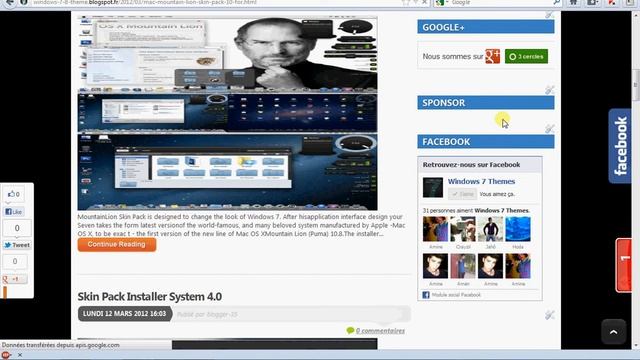This screenshot has height=360, width=640.
Task: Open the search engine dropdown
Action: tap(442, 2)
